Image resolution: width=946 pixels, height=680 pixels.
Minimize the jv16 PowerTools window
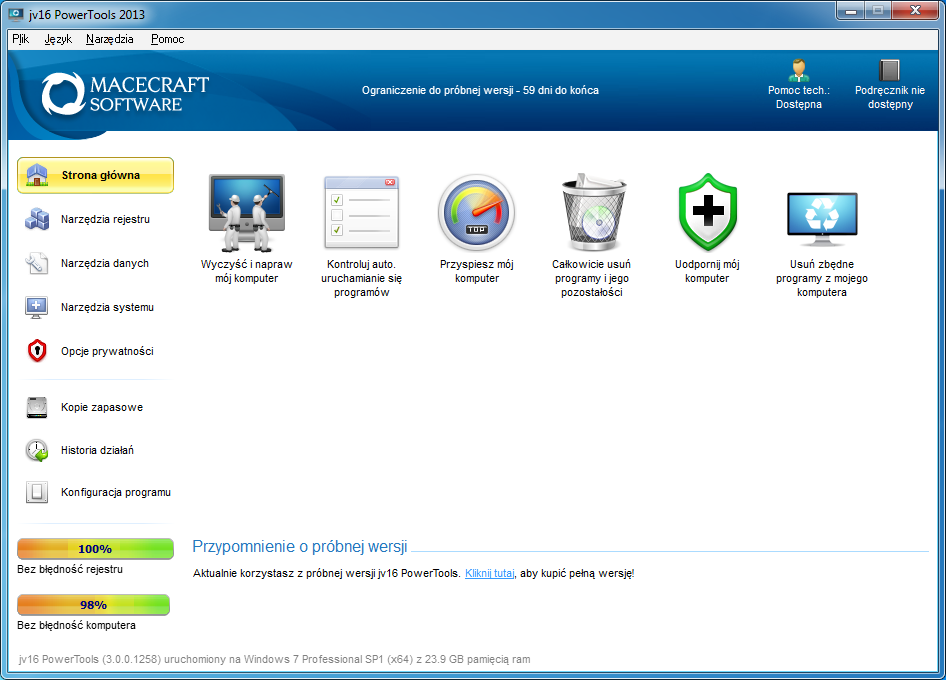[x=851, y=11]
